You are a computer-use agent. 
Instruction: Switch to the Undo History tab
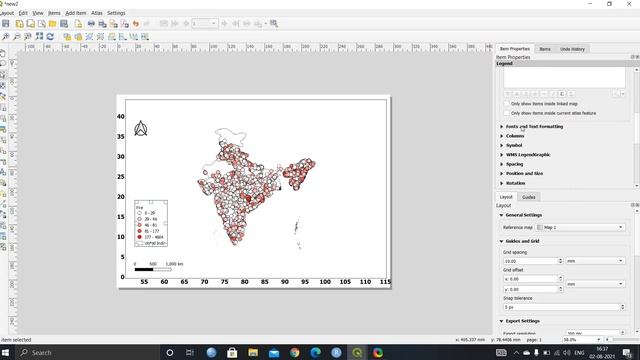coord(572,49)
